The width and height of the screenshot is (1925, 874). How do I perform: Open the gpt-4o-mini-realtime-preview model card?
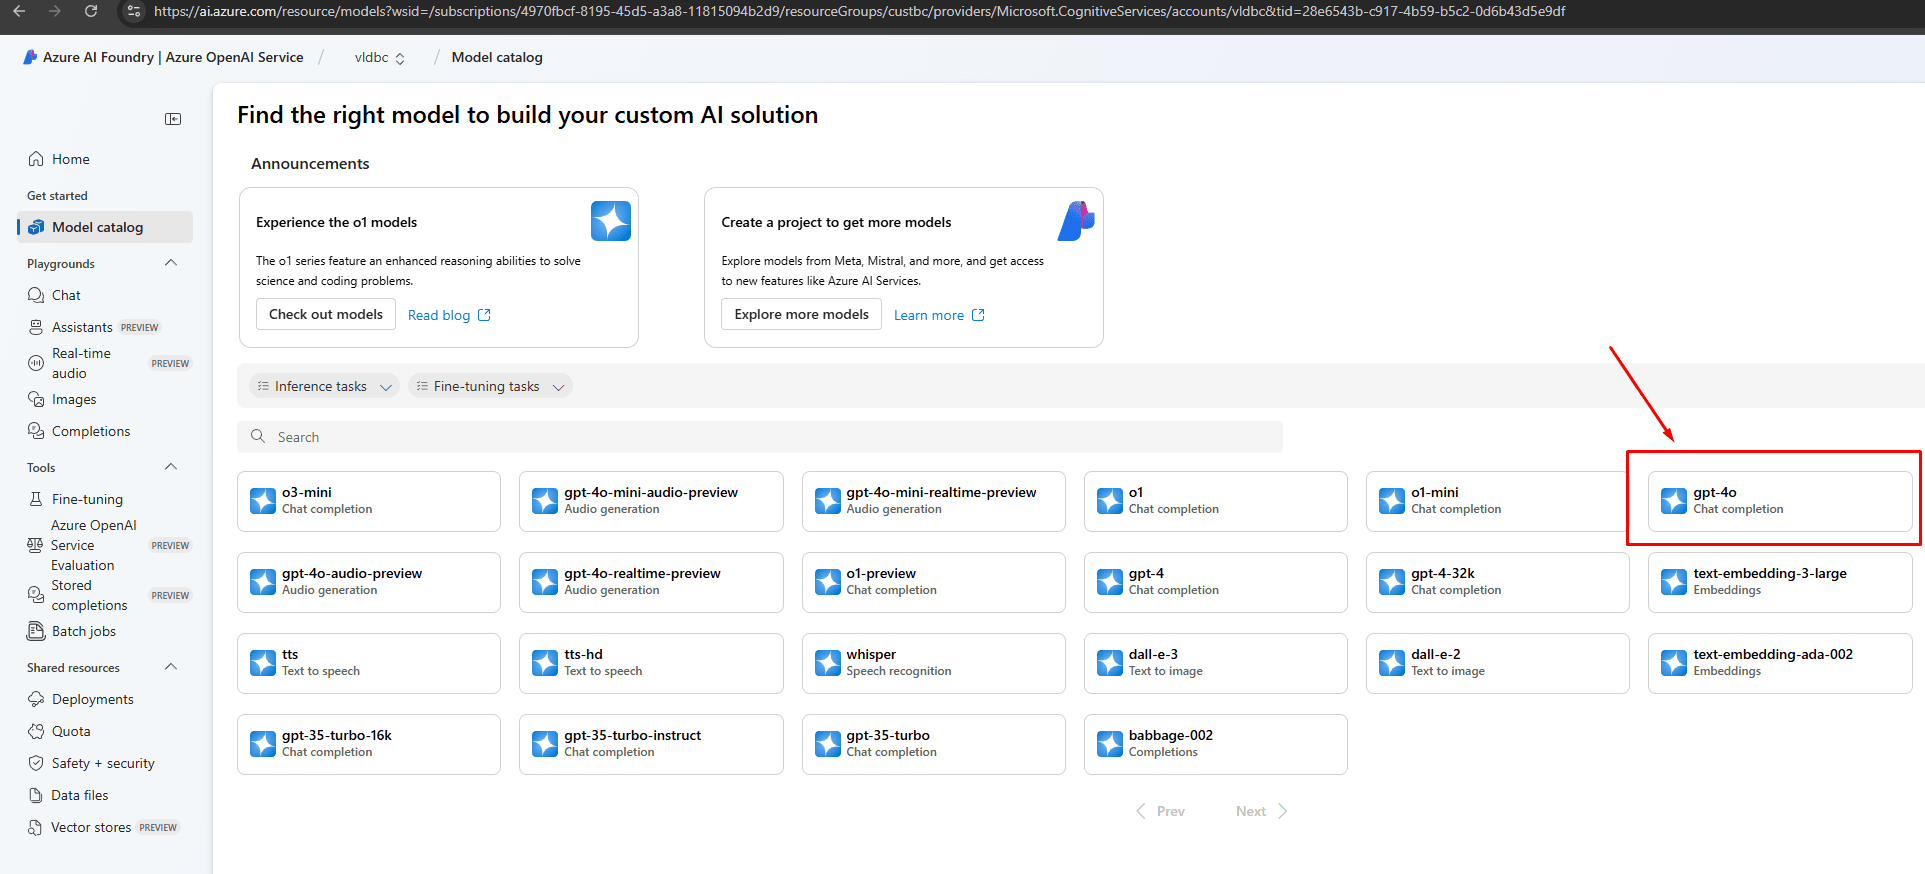(934, 501)
